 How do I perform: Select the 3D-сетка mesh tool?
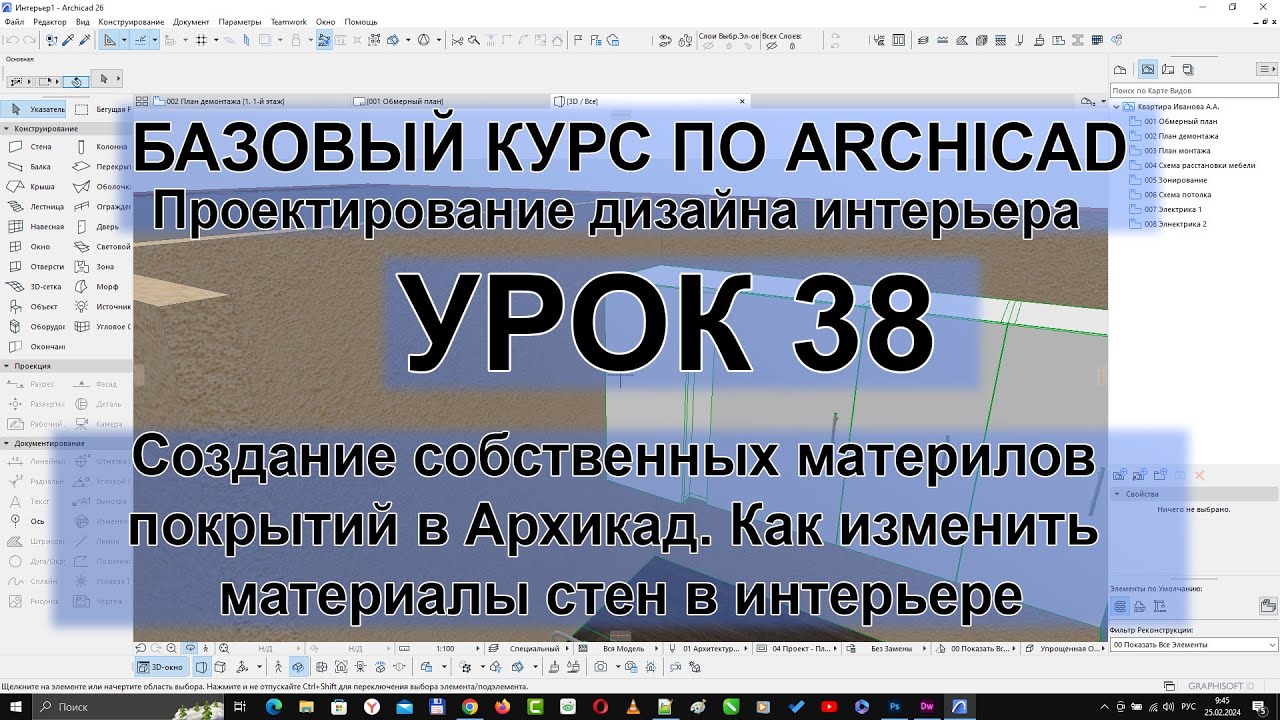coord(33,287)
